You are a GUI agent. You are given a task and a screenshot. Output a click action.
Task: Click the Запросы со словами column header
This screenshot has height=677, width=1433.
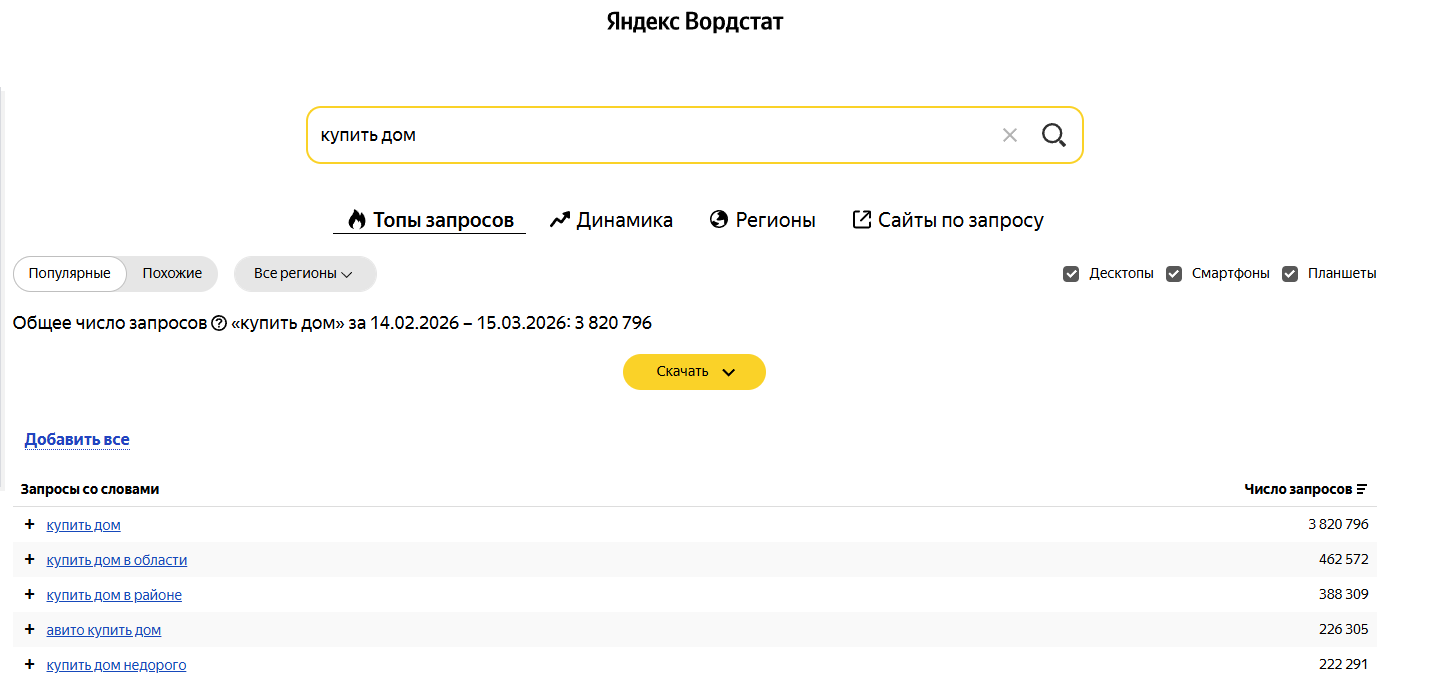(90, 489)
